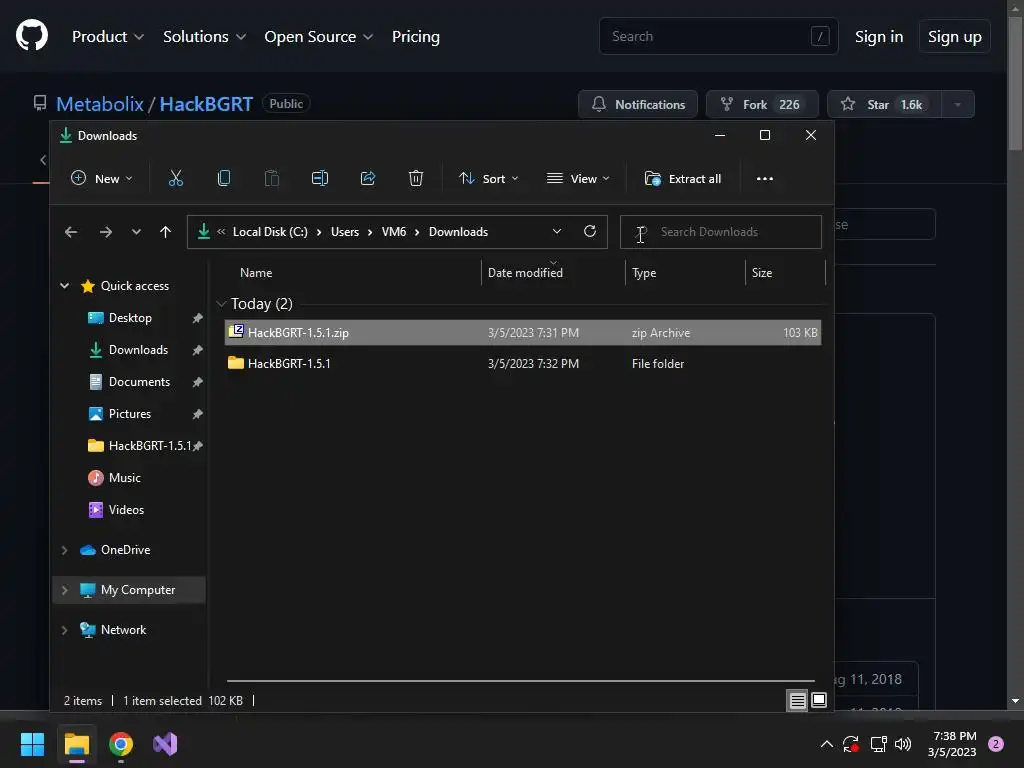Open GitHub home via Octocat logo
Viewport: 1024px width, 768px height.
32,35
